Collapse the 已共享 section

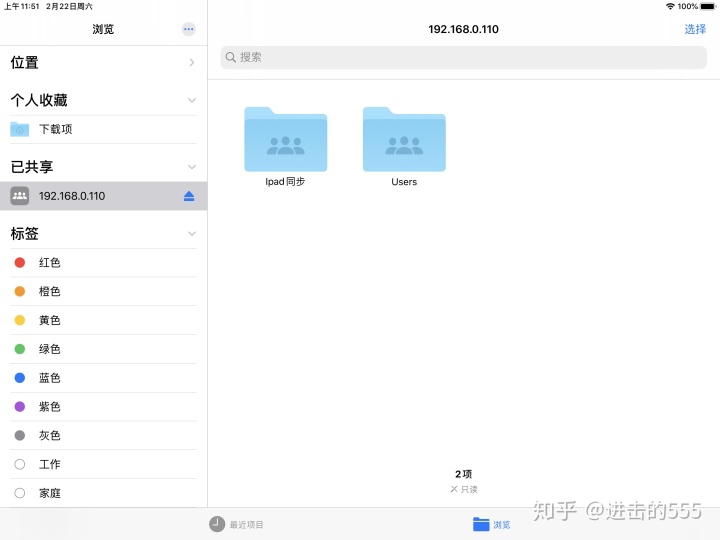192,167
